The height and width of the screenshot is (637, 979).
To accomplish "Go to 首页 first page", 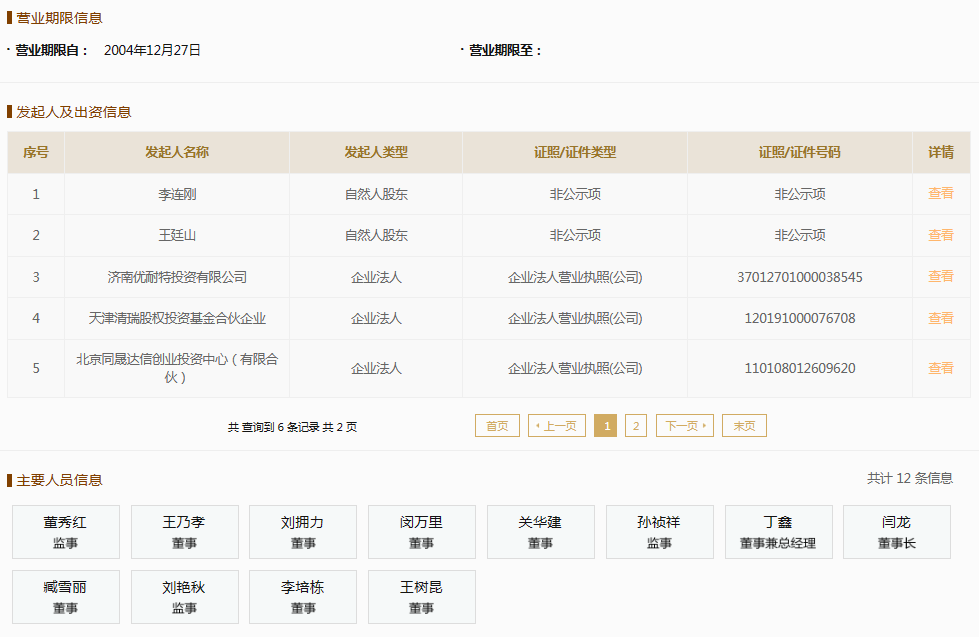I will [497, 426].
